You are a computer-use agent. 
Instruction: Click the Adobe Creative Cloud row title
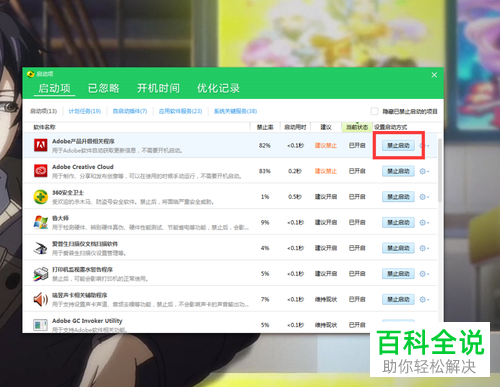(83, 167)
